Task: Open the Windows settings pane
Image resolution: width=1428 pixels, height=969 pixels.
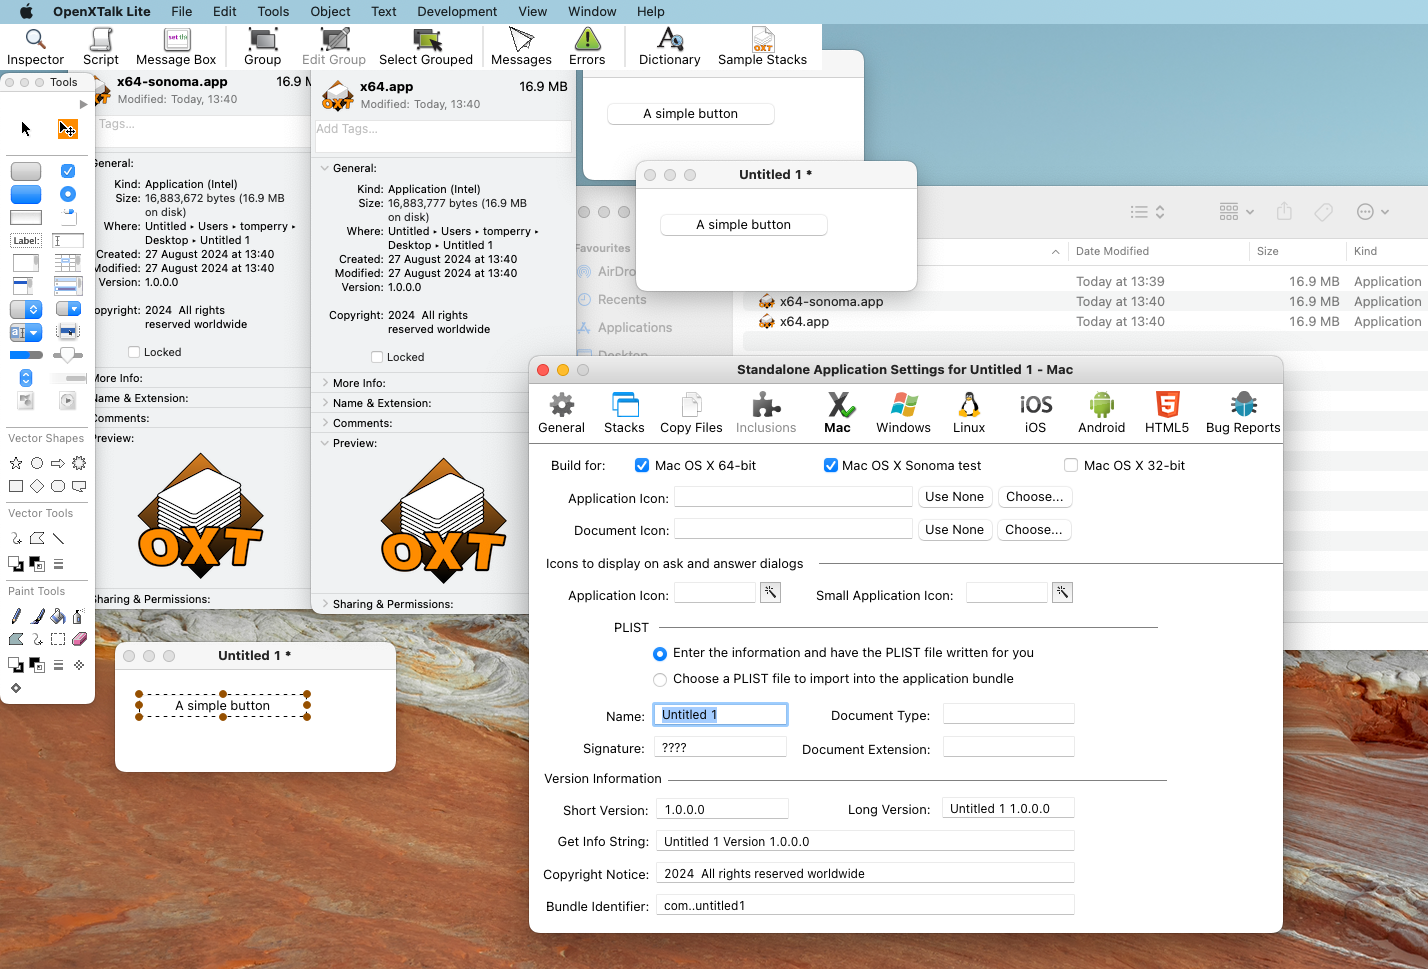Action: (904, 413)
